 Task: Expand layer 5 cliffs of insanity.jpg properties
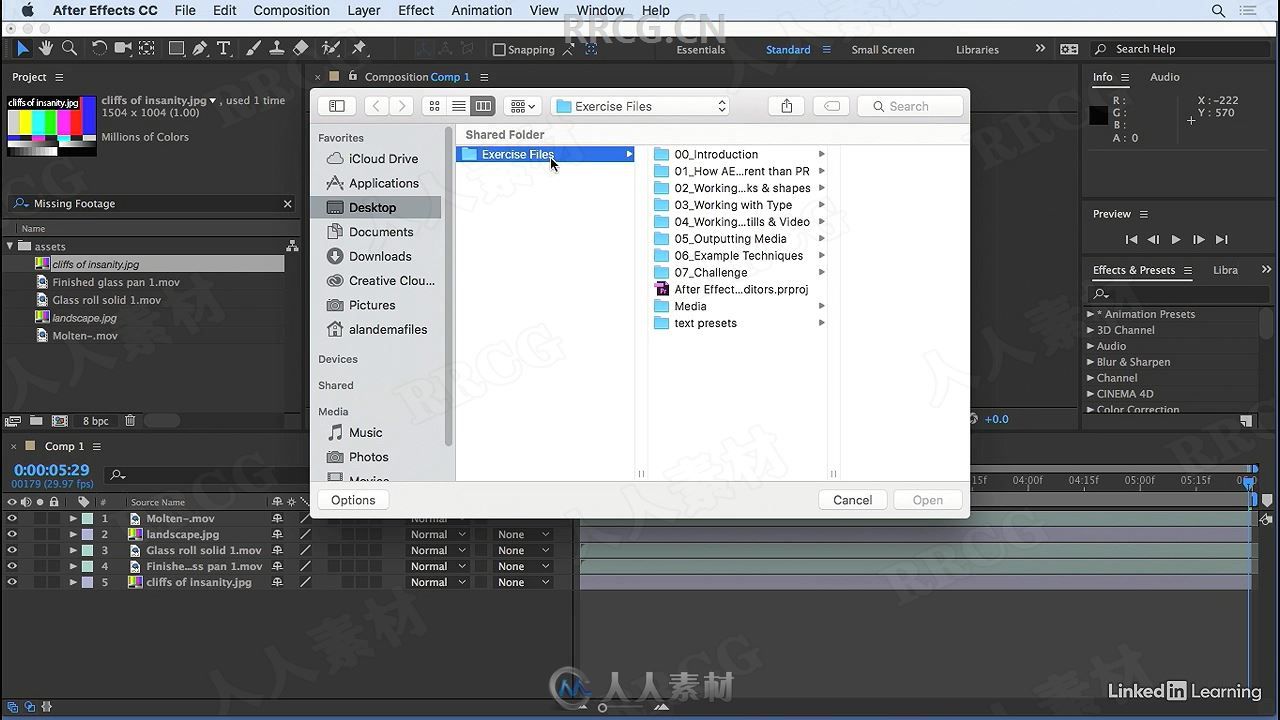click(73, 582)
